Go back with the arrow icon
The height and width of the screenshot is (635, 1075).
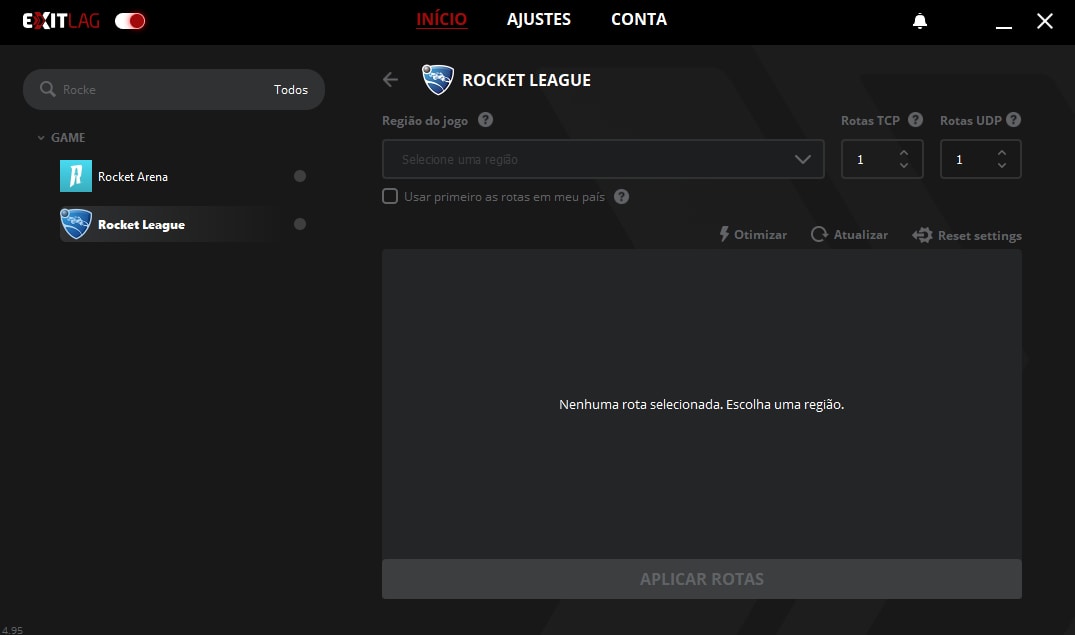point(390,80)
